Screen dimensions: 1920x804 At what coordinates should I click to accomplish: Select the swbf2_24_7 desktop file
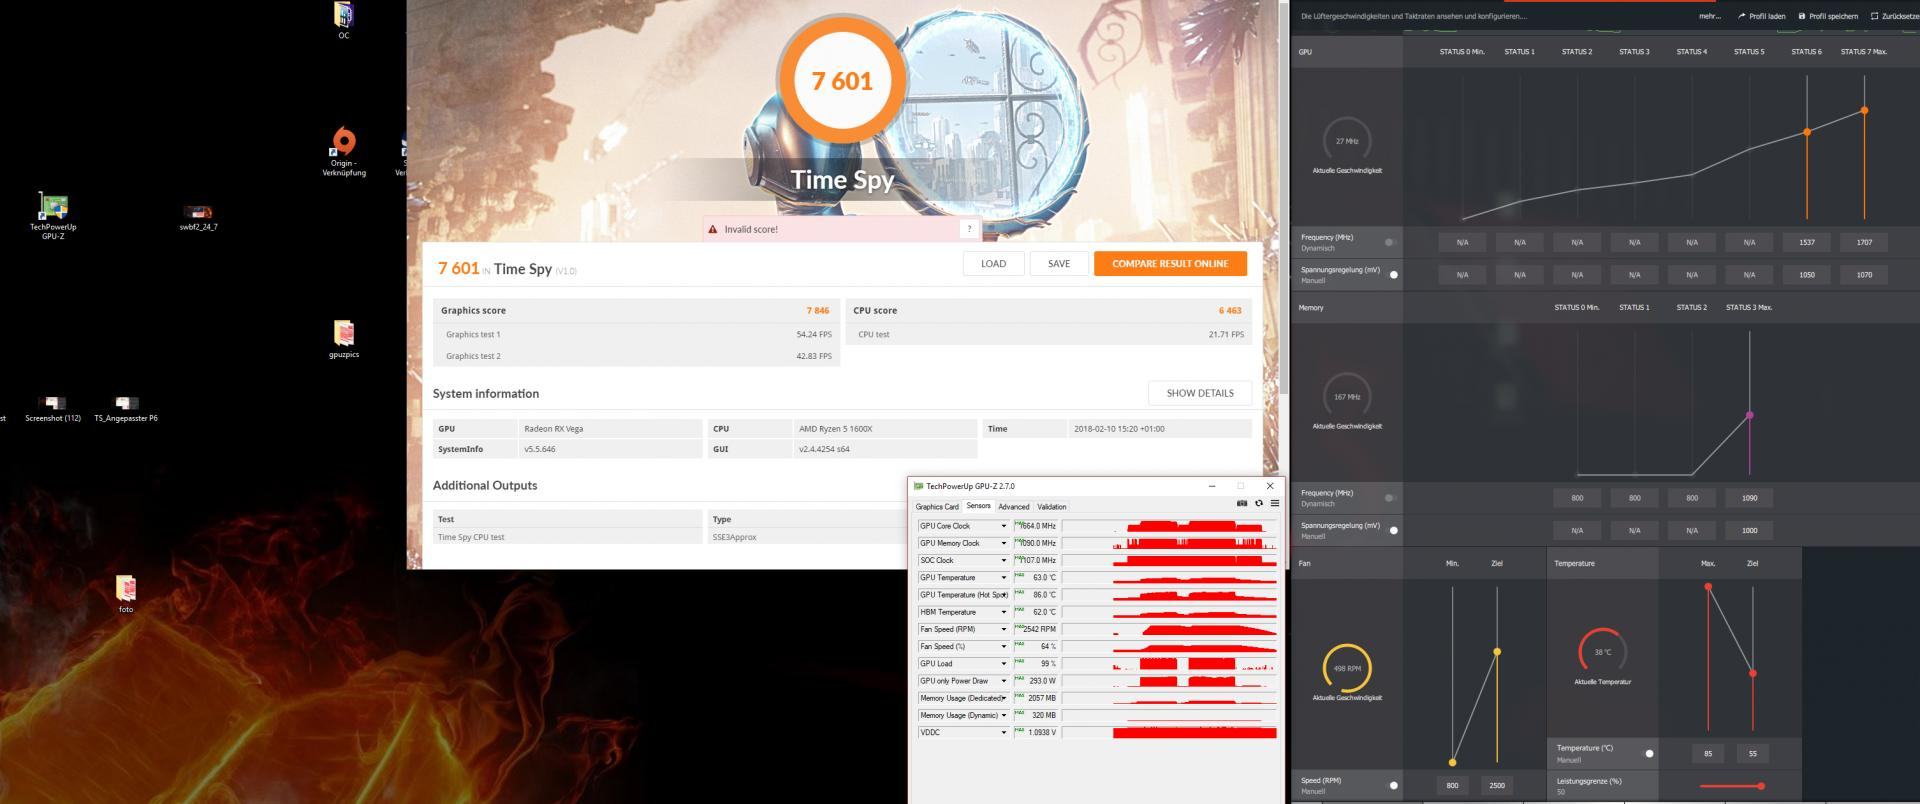[x=198, y=218]
